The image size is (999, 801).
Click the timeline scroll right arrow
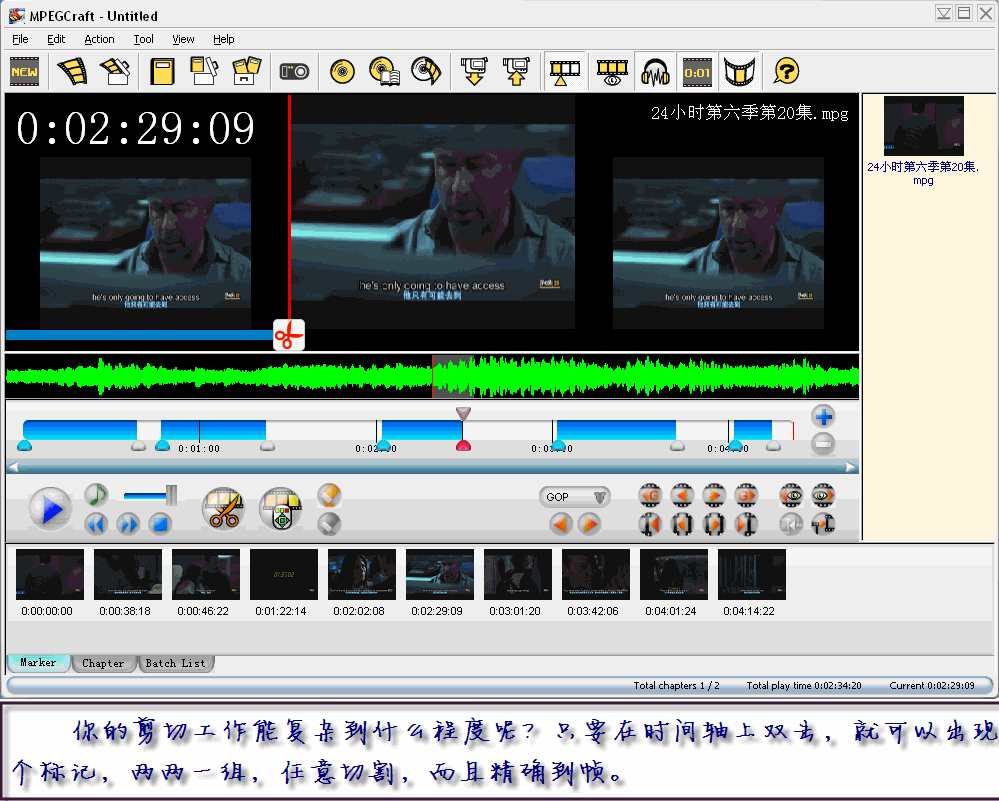[851, 468]
